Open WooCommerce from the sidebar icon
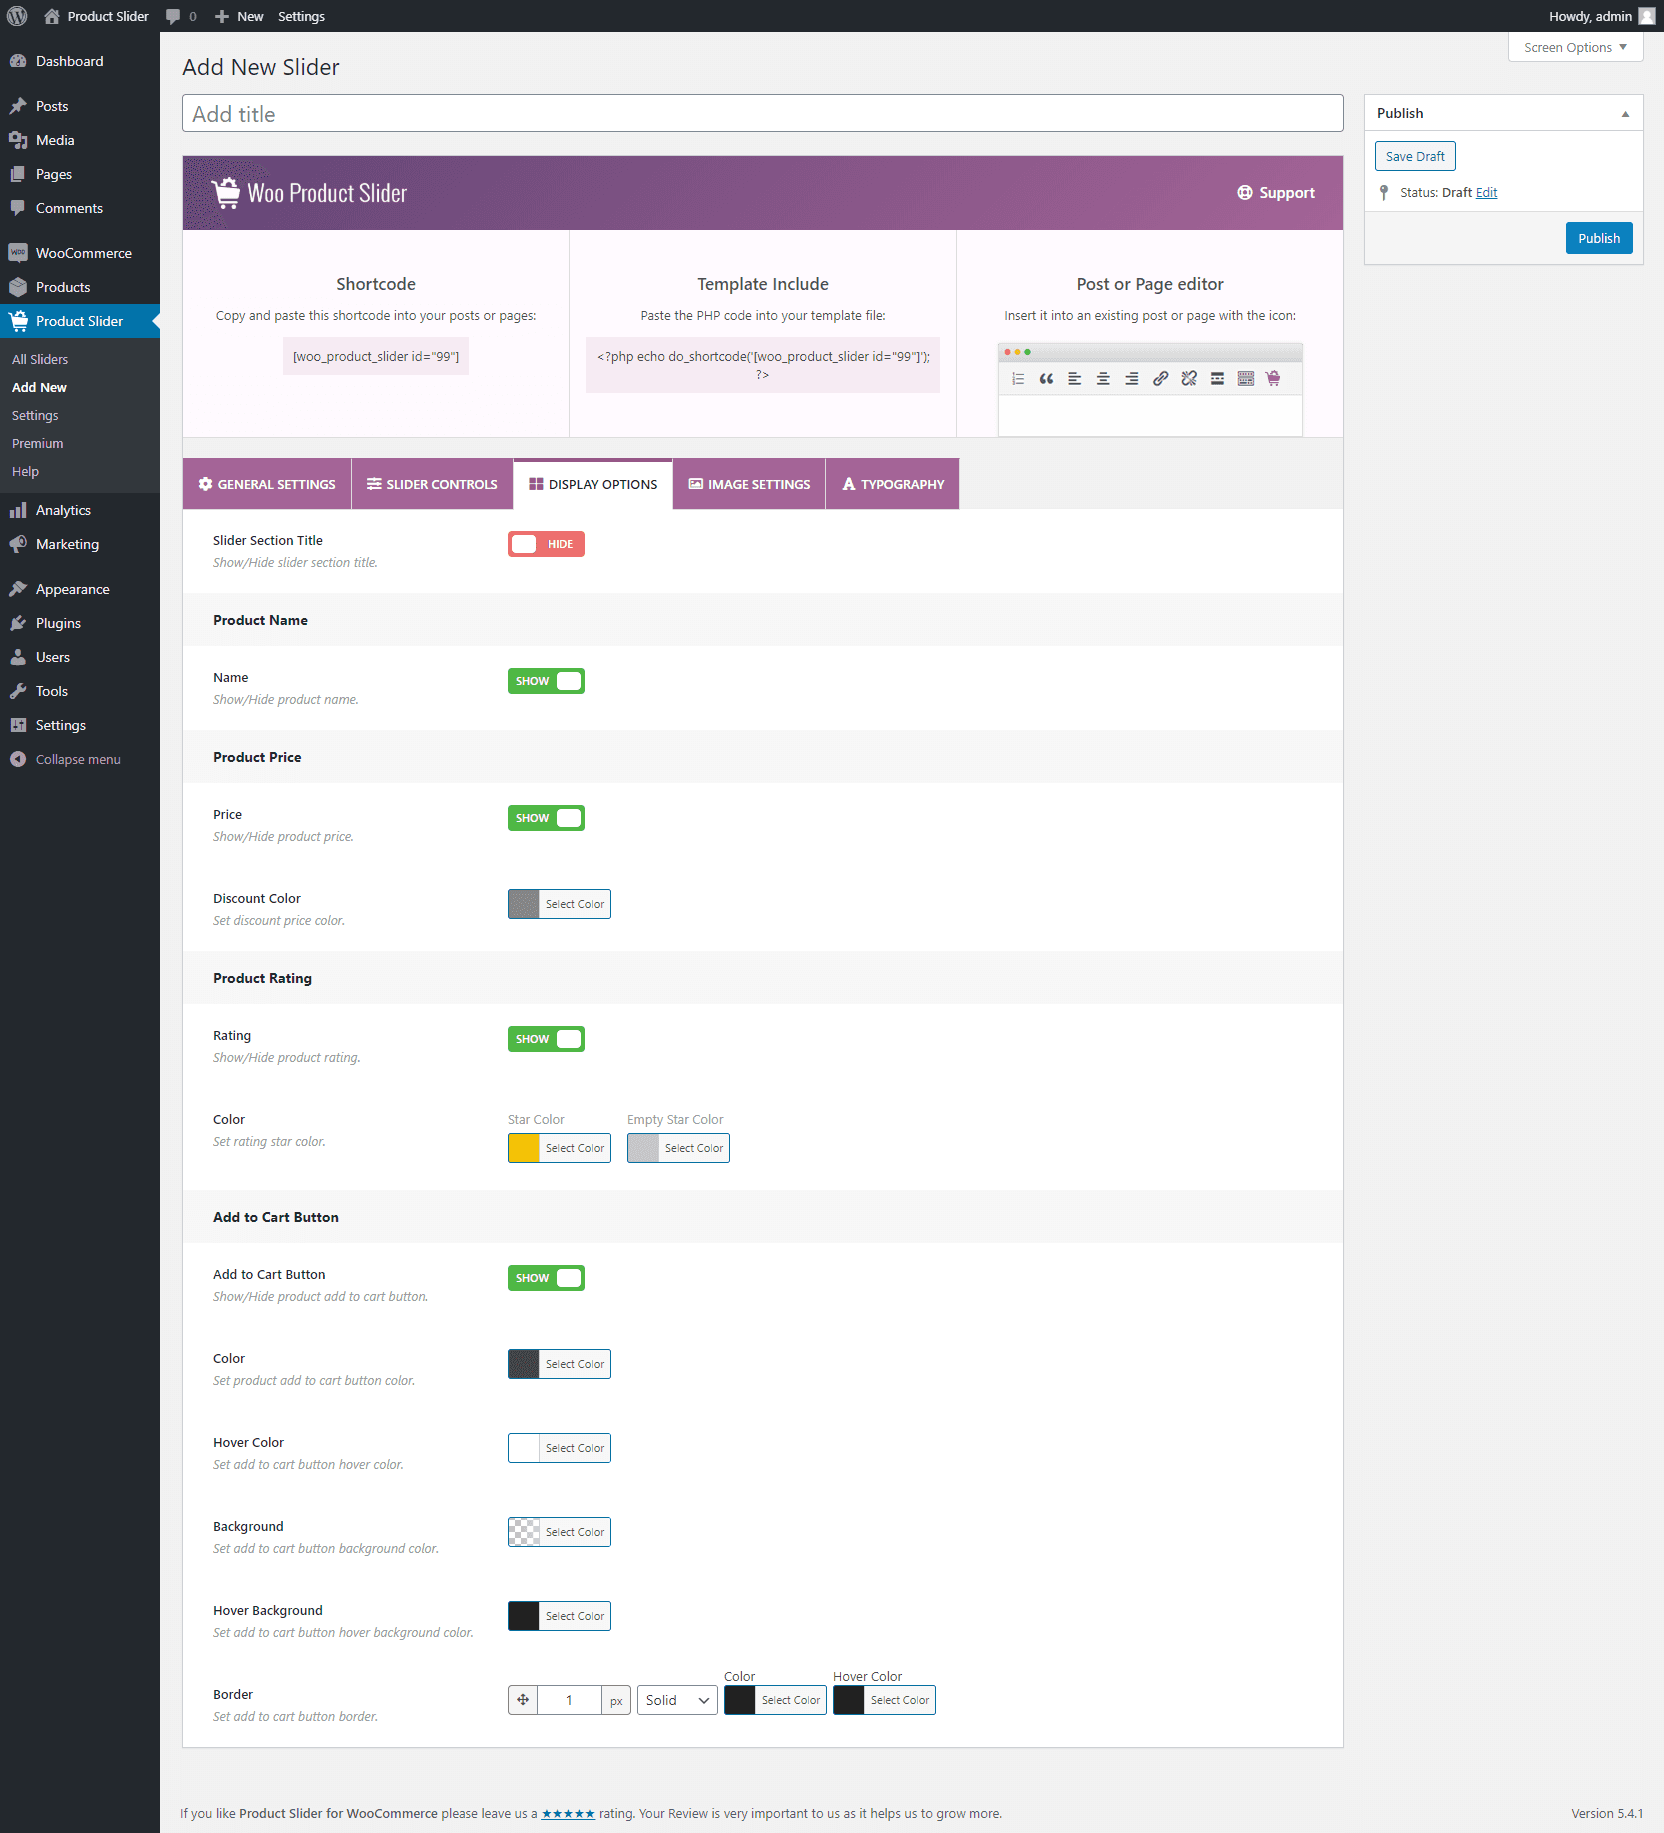Viewport: 1664px width, 1833px height. (x=18, y=253)
